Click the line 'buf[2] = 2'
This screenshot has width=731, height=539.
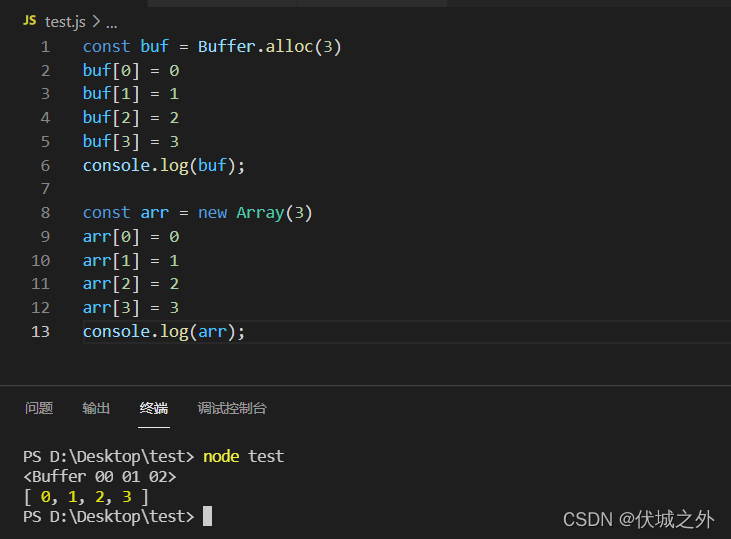tap(131, 117)
